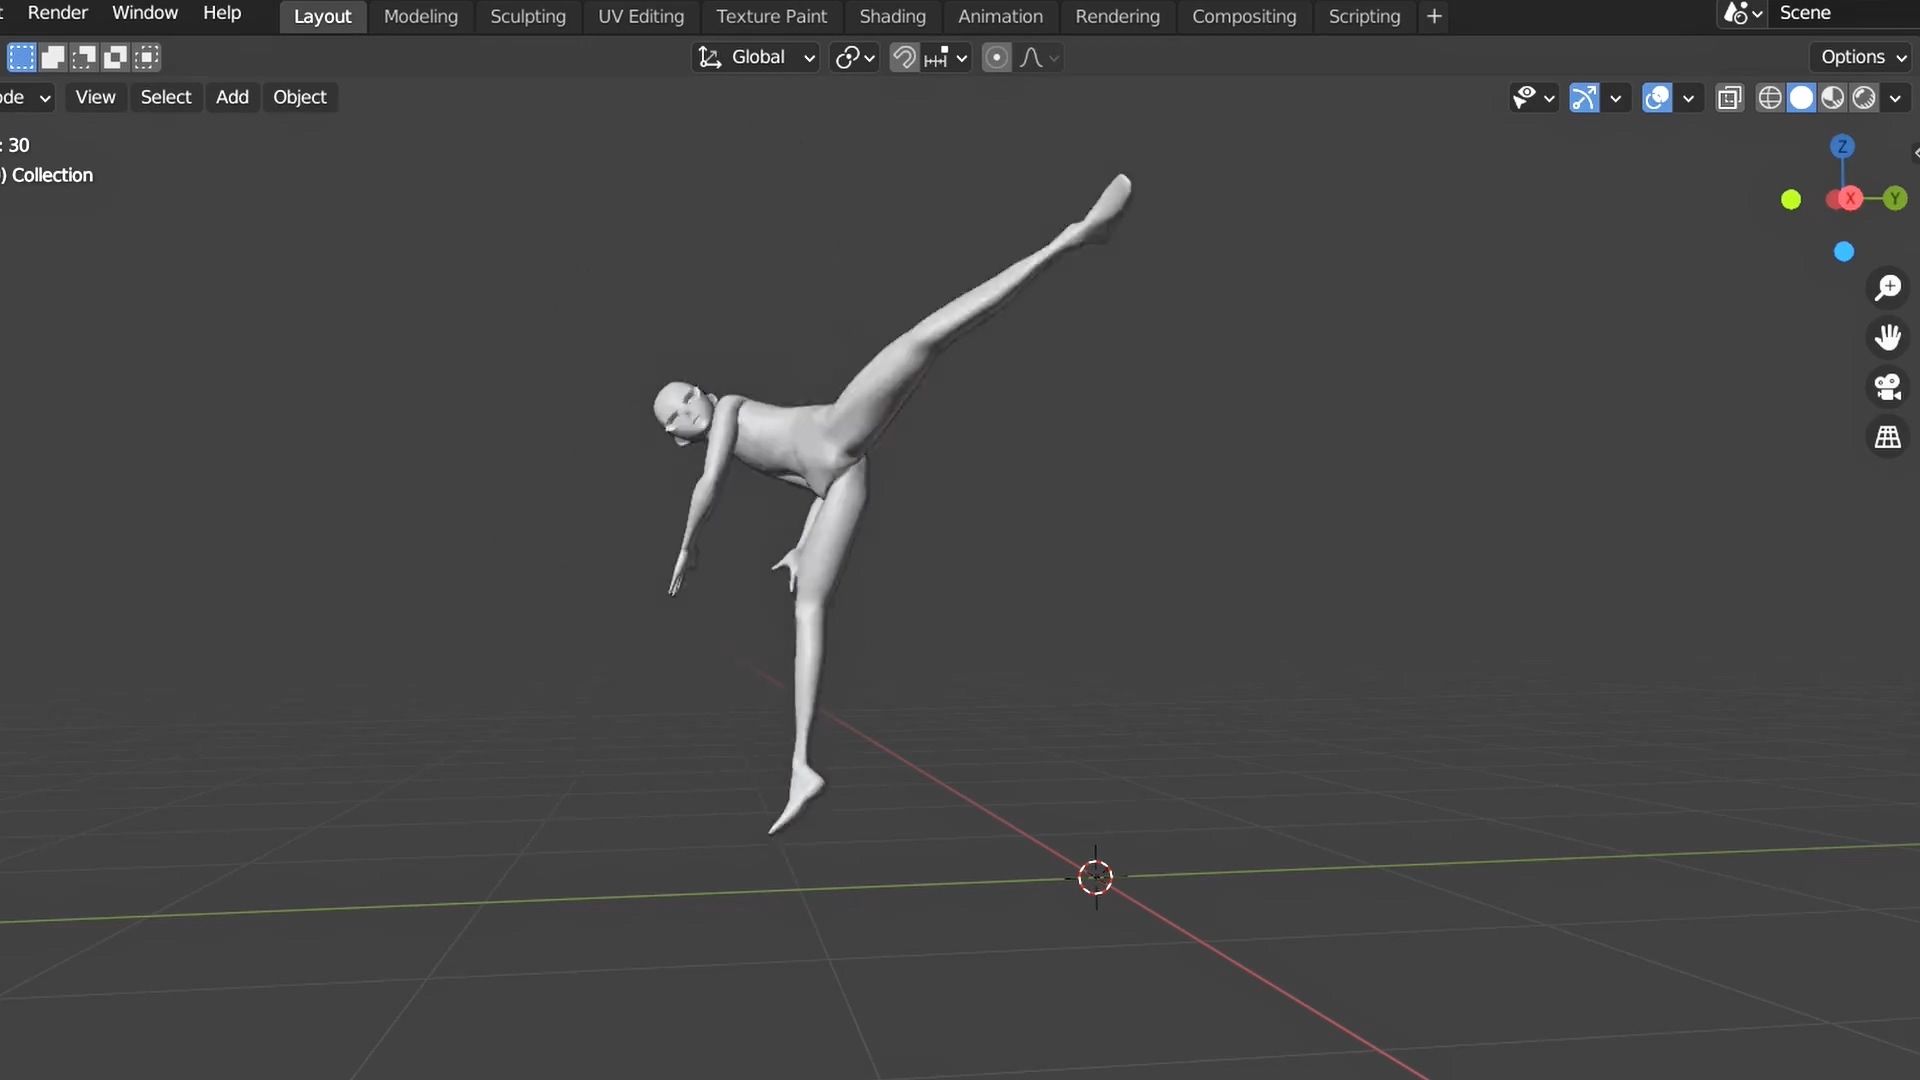Open the View menu in viewport header

pos(95,97)
